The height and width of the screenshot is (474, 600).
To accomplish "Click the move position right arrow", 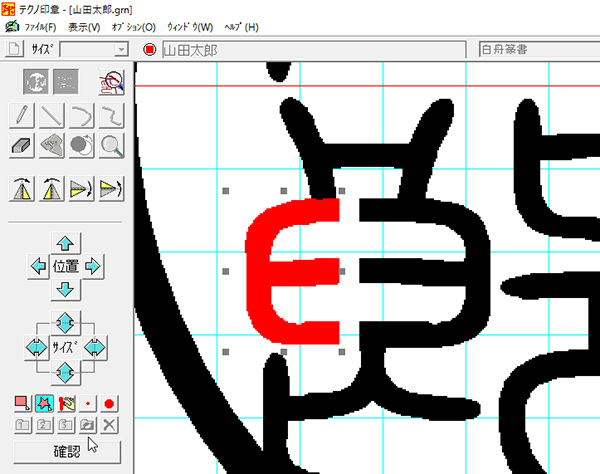I will 94,267.
